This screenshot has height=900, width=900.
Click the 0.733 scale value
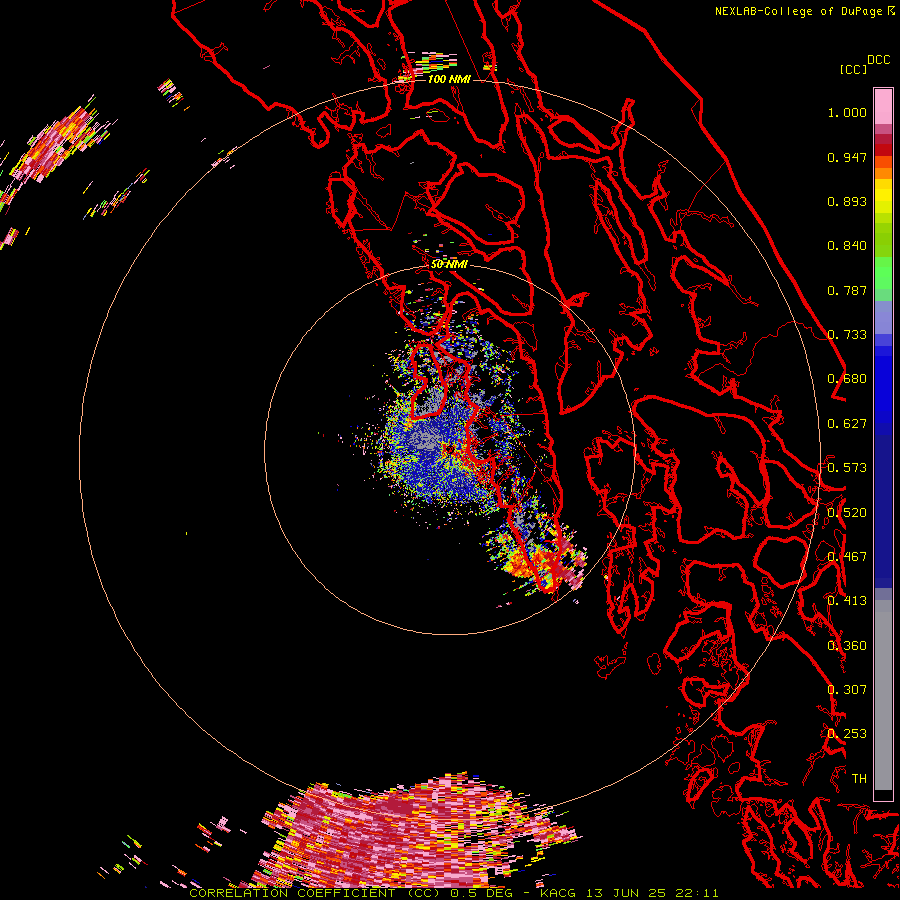click(847, 335)
